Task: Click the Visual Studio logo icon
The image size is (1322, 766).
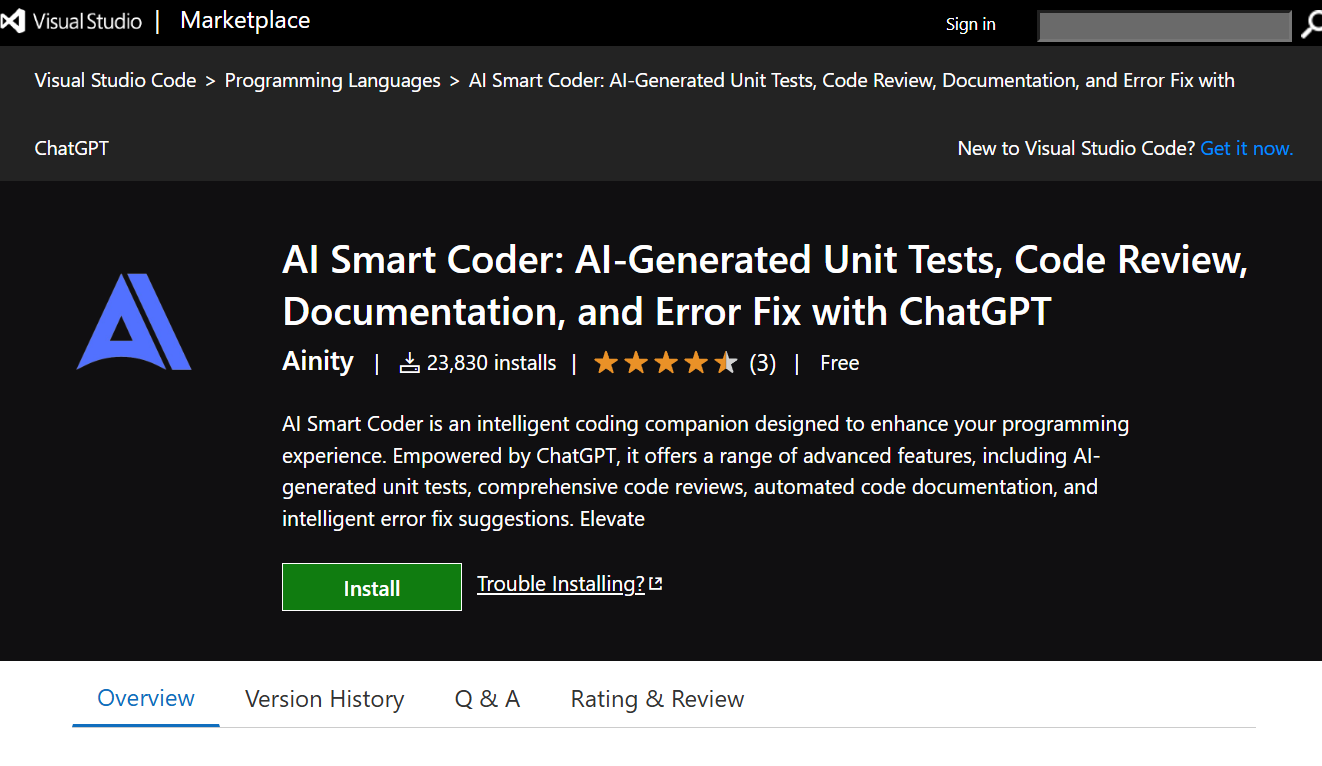Action: pos(12,22)
